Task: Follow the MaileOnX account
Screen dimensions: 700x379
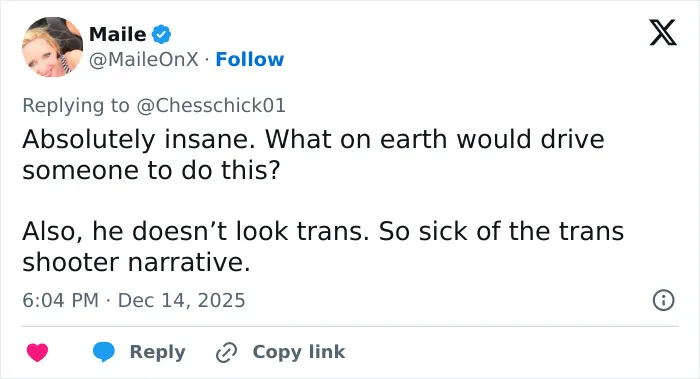Action: tap(250, 59)
